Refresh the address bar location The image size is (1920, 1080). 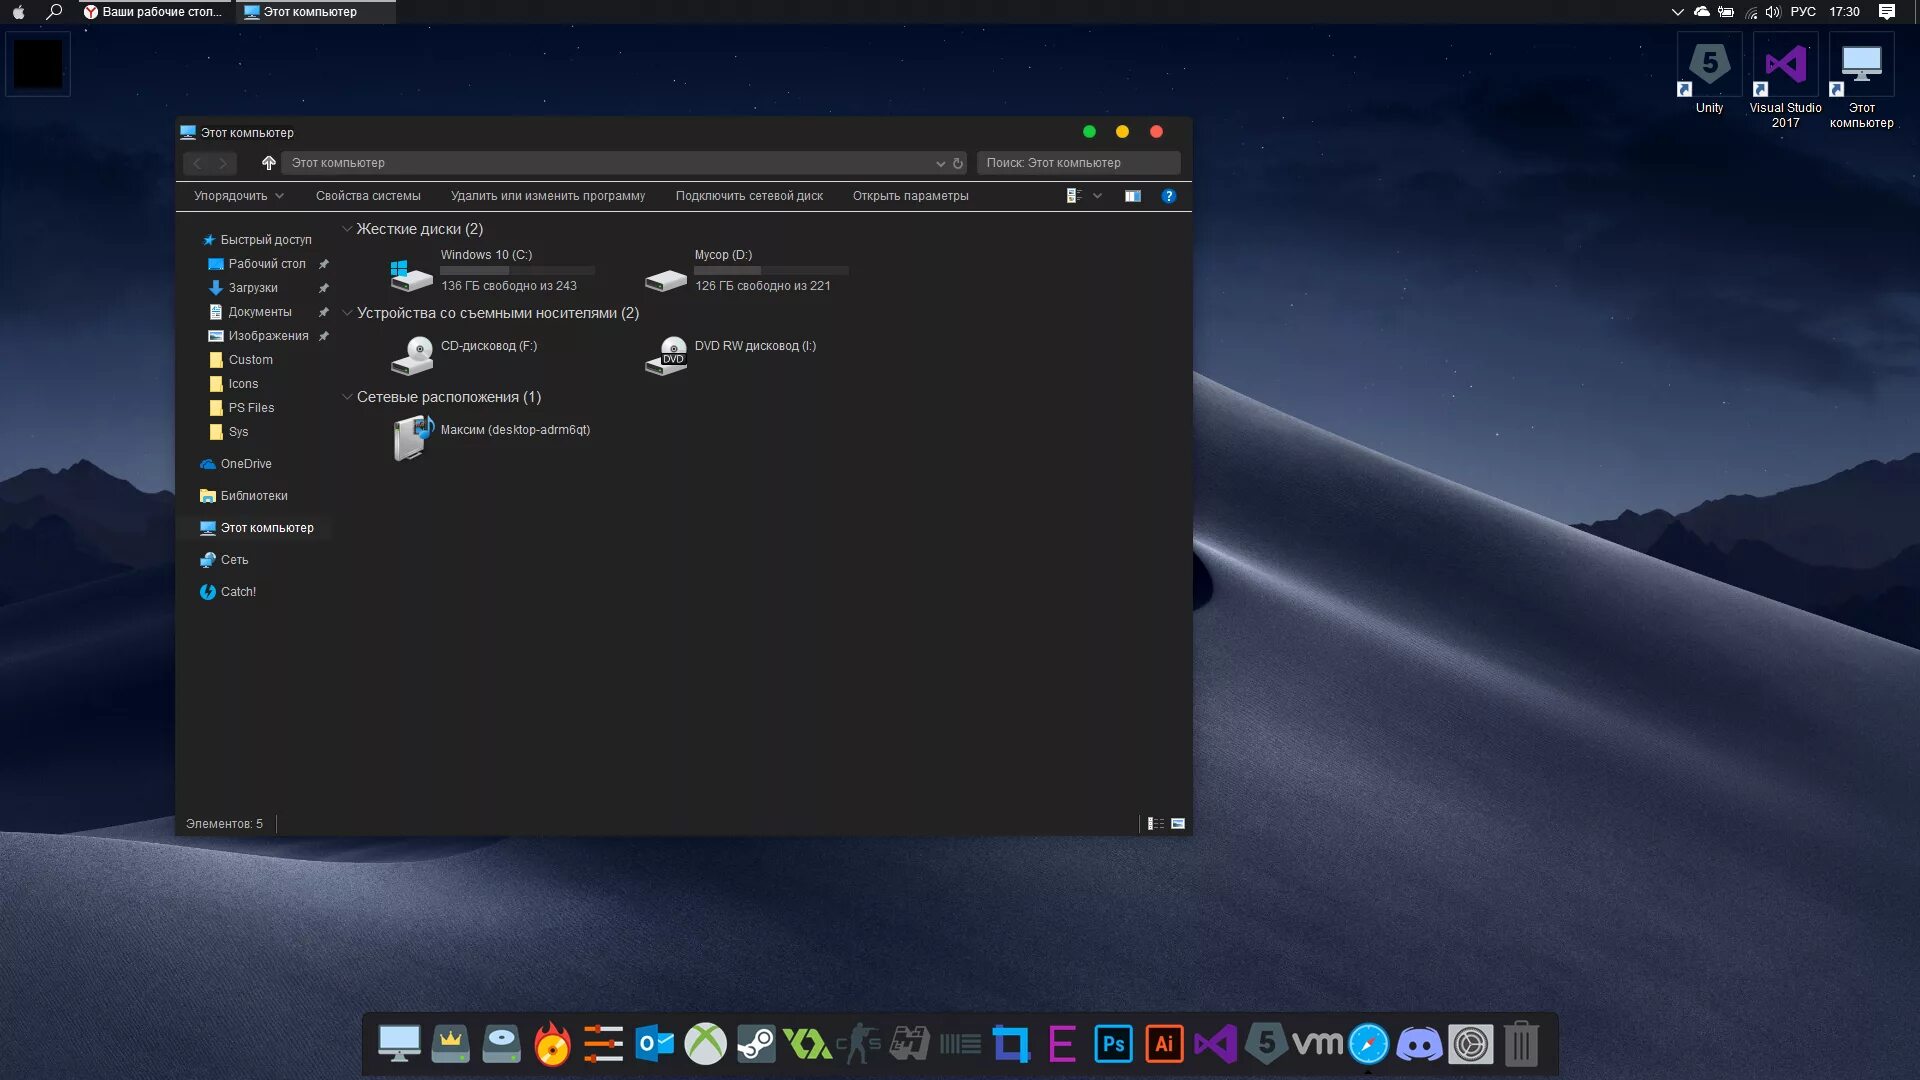[958, 163]
